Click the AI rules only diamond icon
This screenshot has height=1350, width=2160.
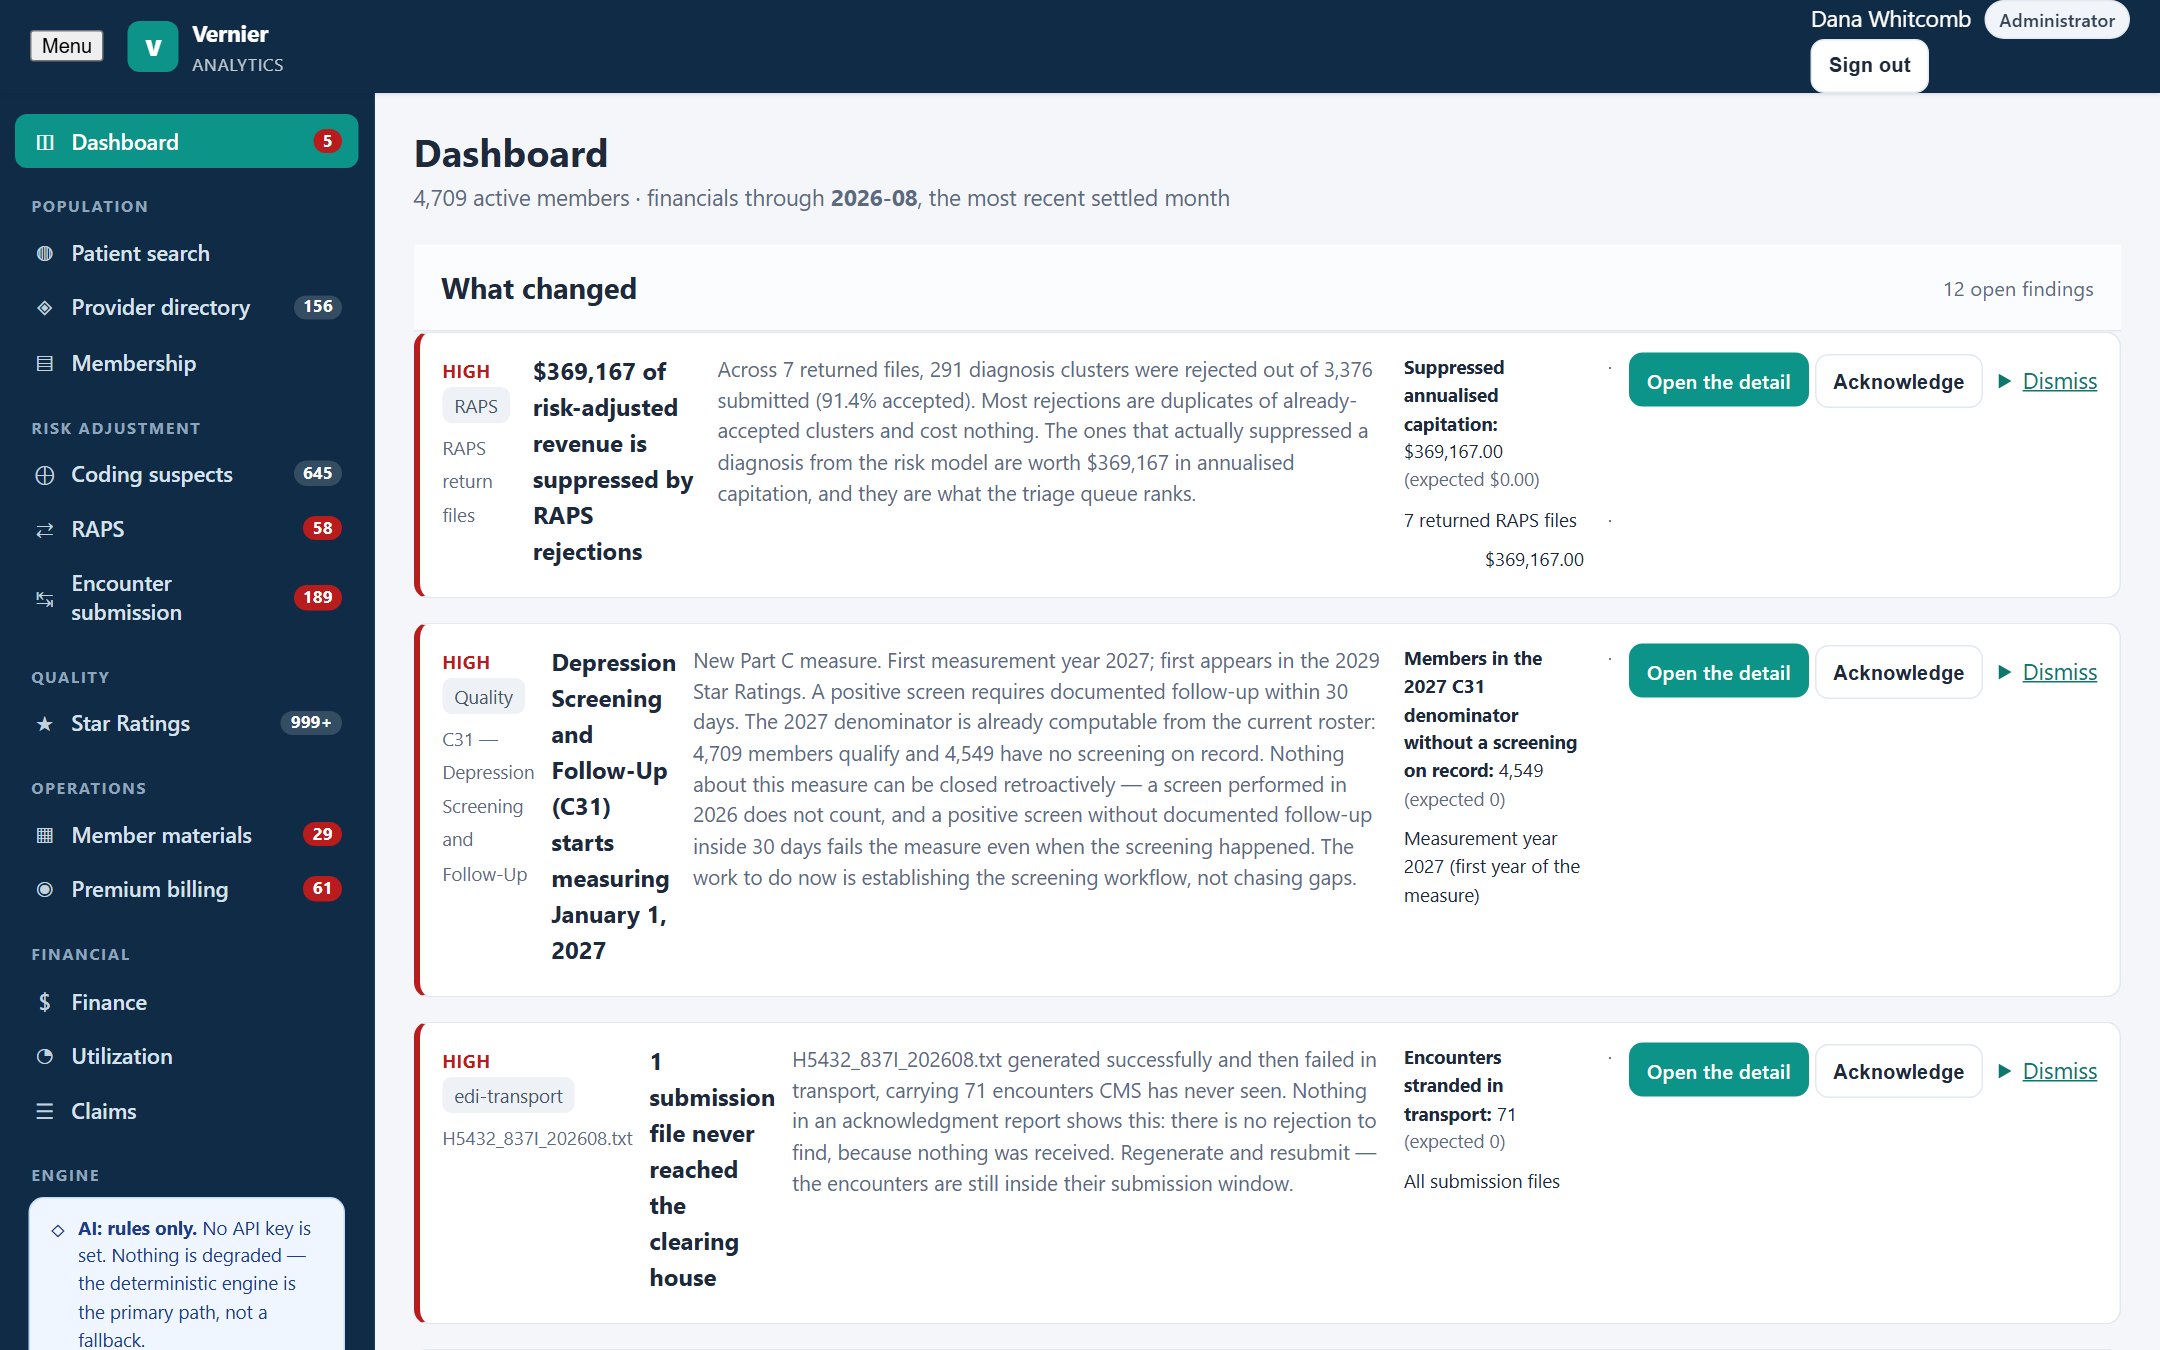58,1230
